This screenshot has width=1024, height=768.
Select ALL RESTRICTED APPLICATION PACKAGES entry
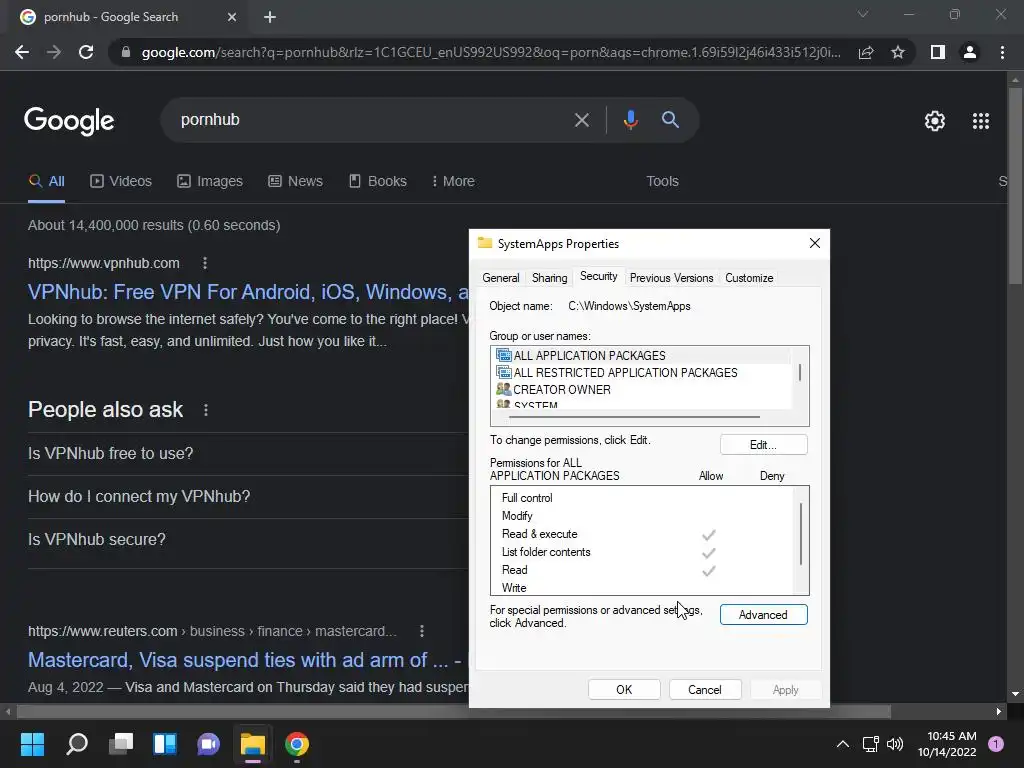[643, 373]
